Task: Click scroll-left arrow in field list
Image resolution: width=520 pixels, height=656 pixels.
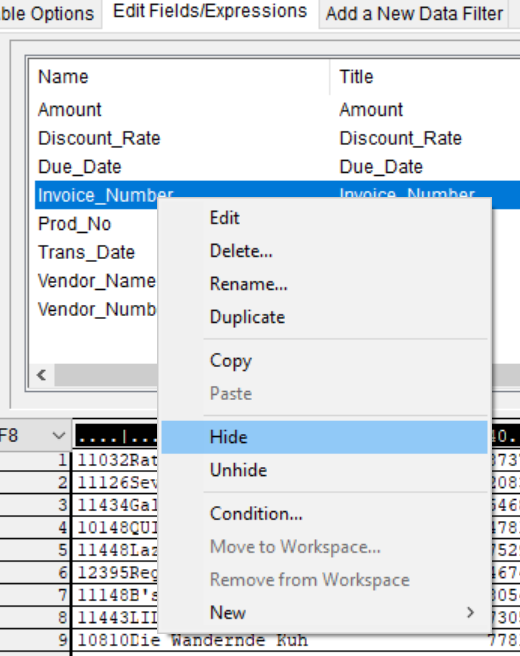Action: pyautogui.click(x=41, y=375)
